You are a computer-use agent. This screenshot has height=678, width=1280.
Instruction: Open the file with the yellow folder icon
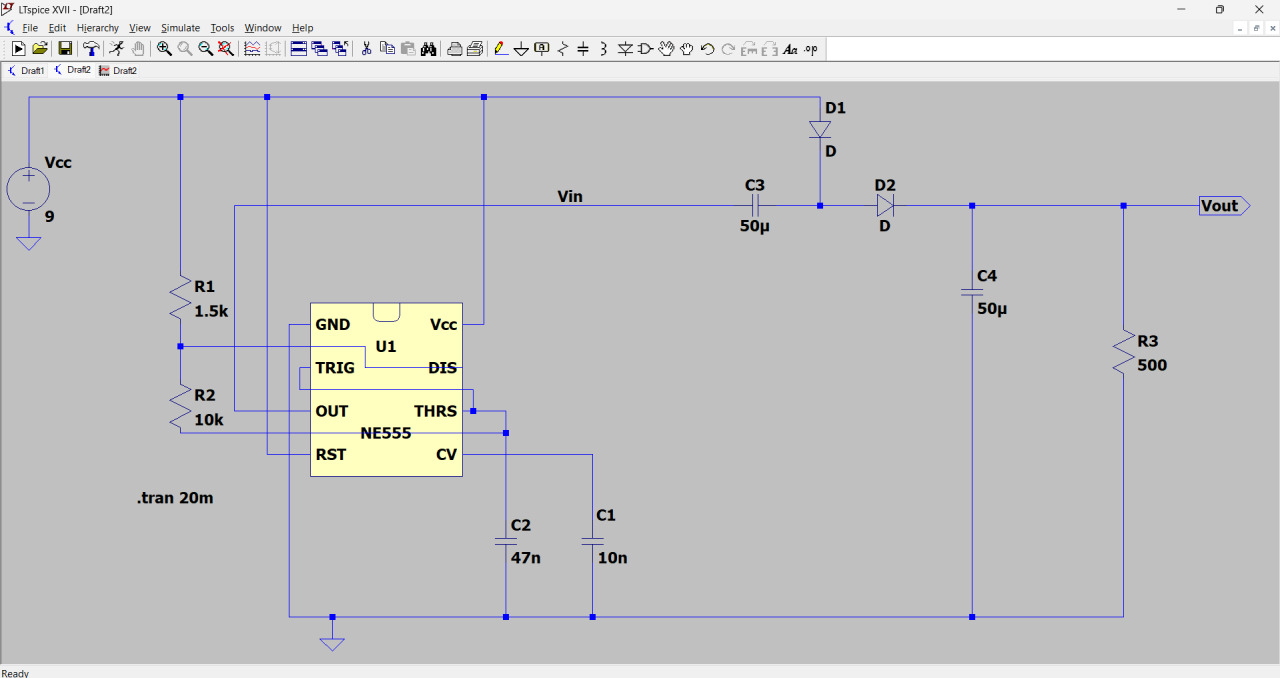40,48
